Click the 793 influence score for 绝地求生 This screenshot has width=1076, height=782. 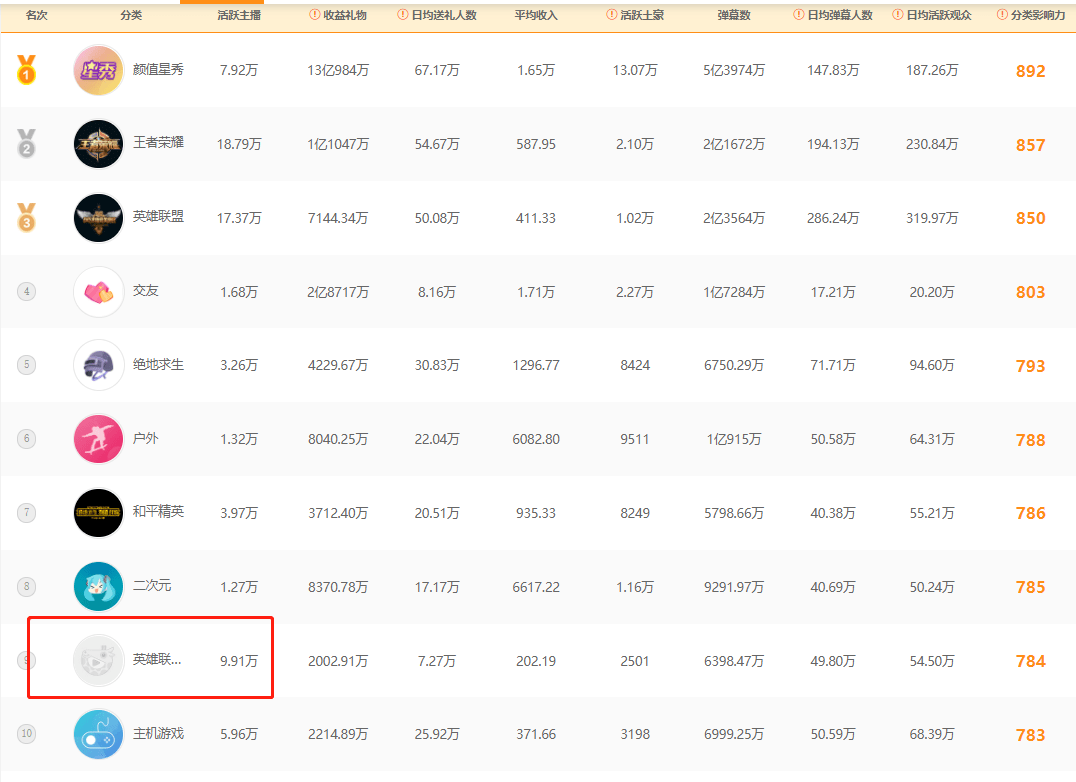click(x=1031, y=366)
